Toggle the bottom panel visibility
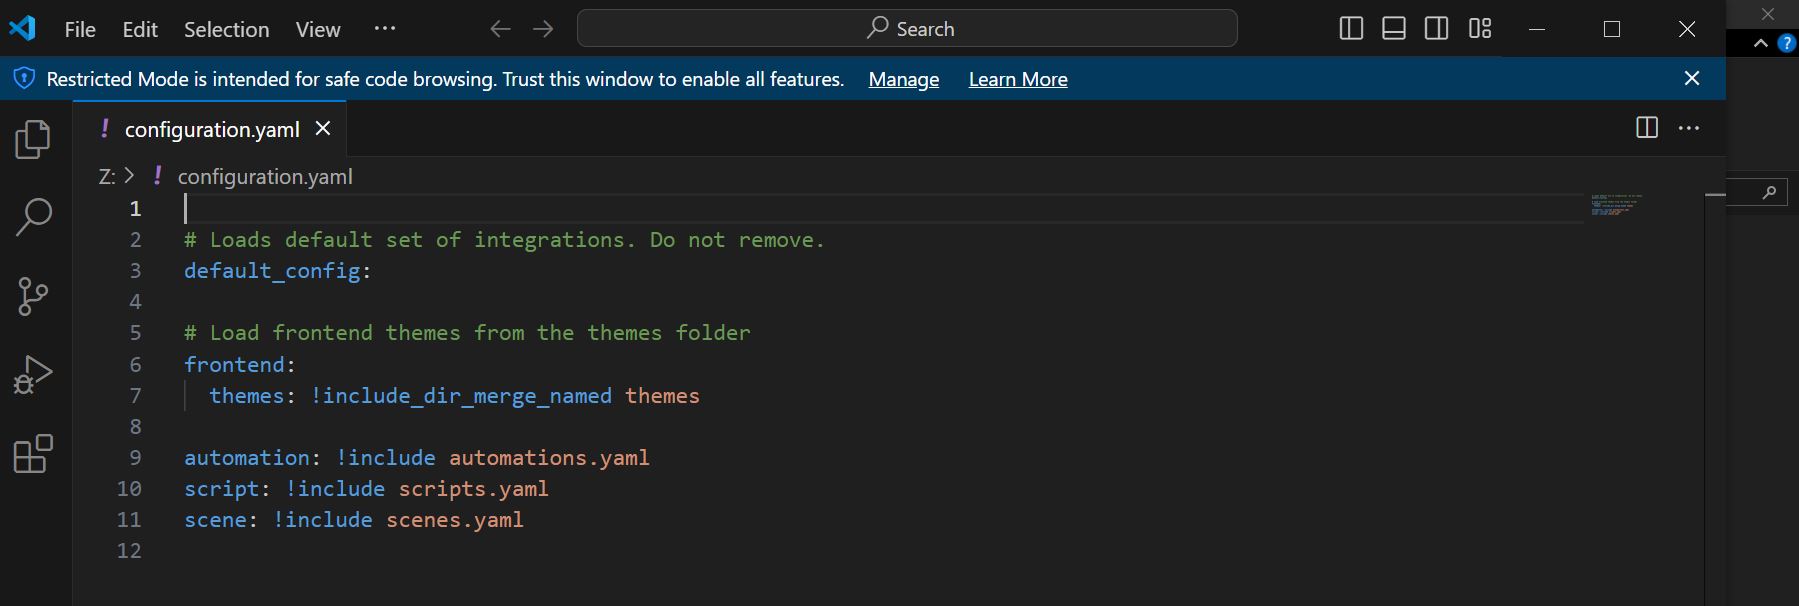This screenshot has height=606, width=1799. click(x=1394, y=29)
